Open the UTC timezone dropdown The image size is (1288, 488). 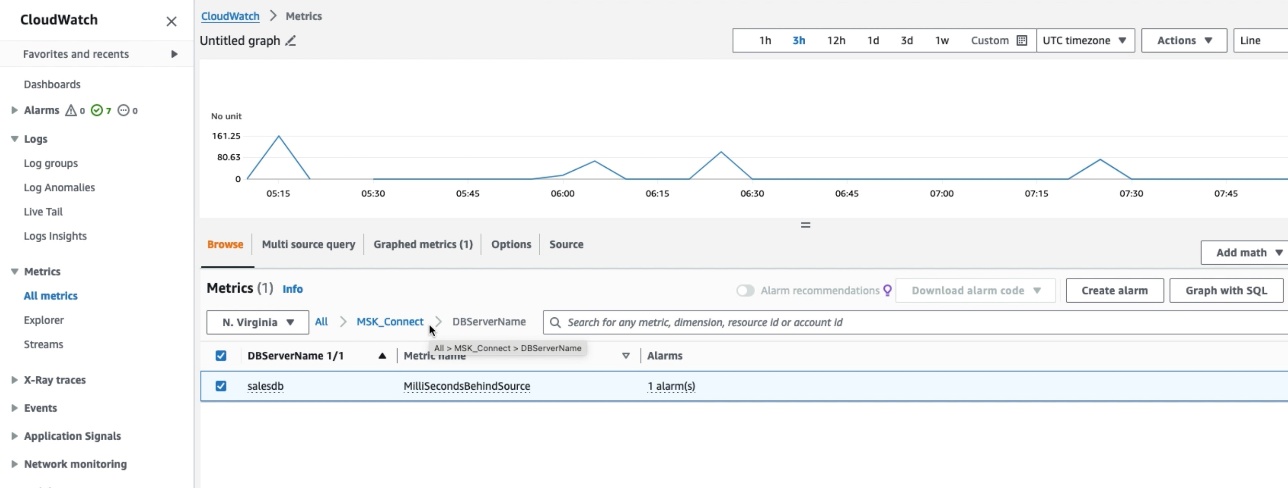point(1085,41)
